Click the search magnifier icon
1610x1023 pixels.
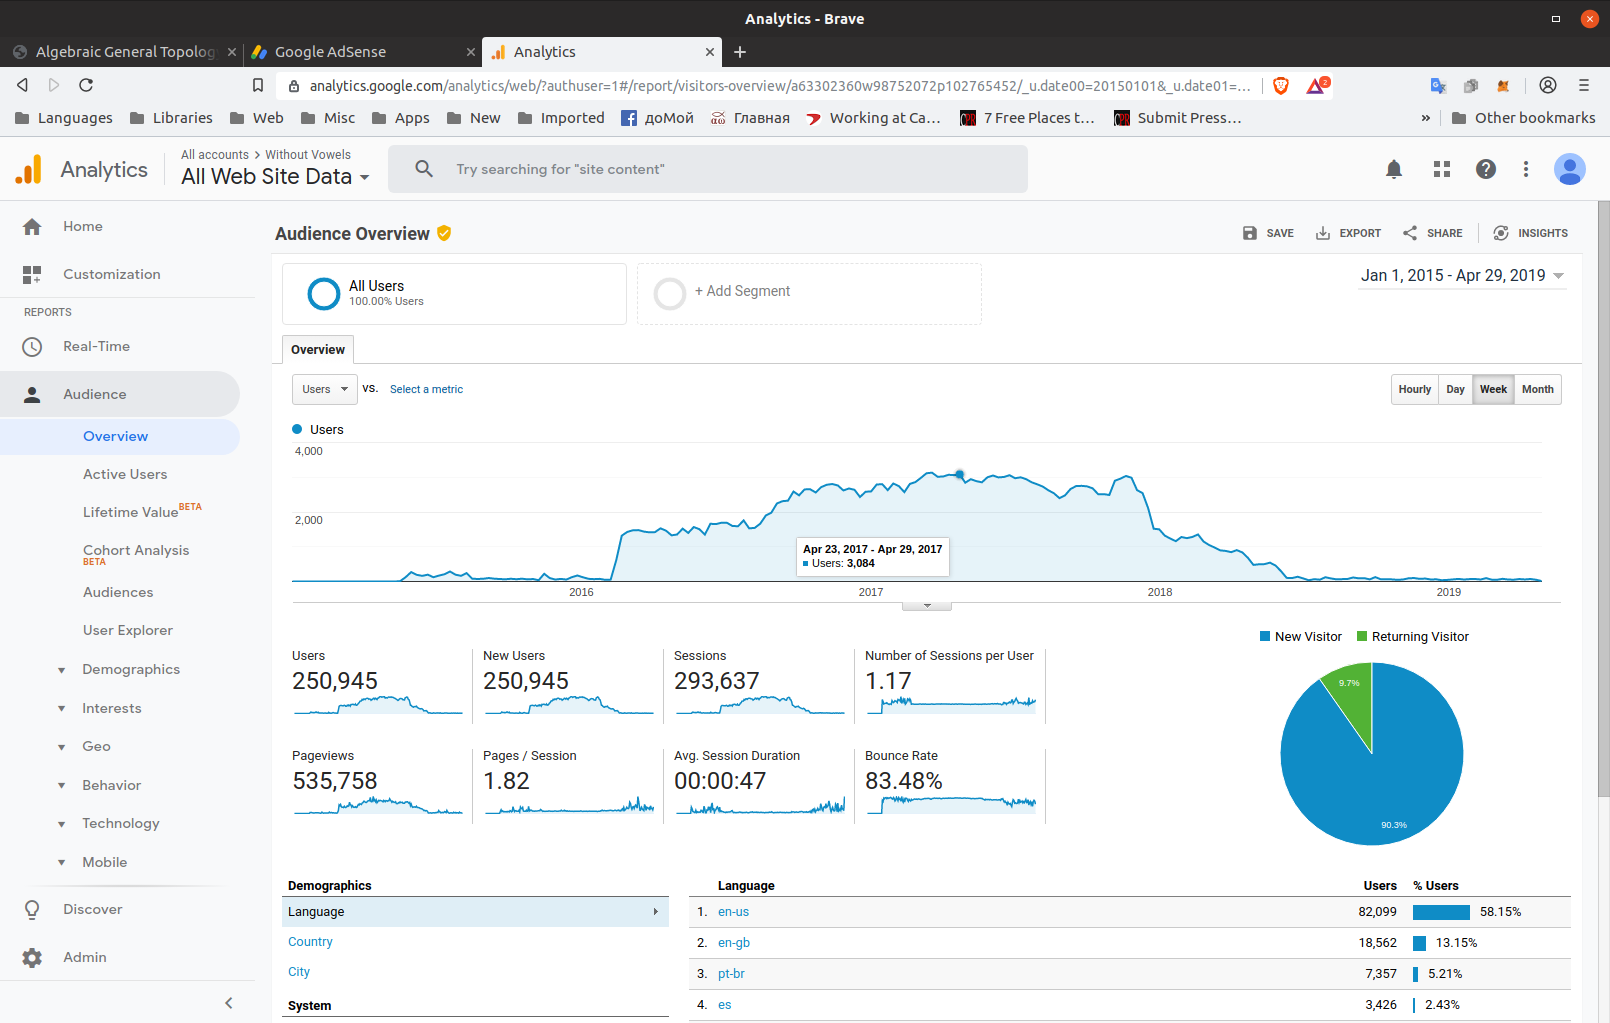click(x=424, y=169)
